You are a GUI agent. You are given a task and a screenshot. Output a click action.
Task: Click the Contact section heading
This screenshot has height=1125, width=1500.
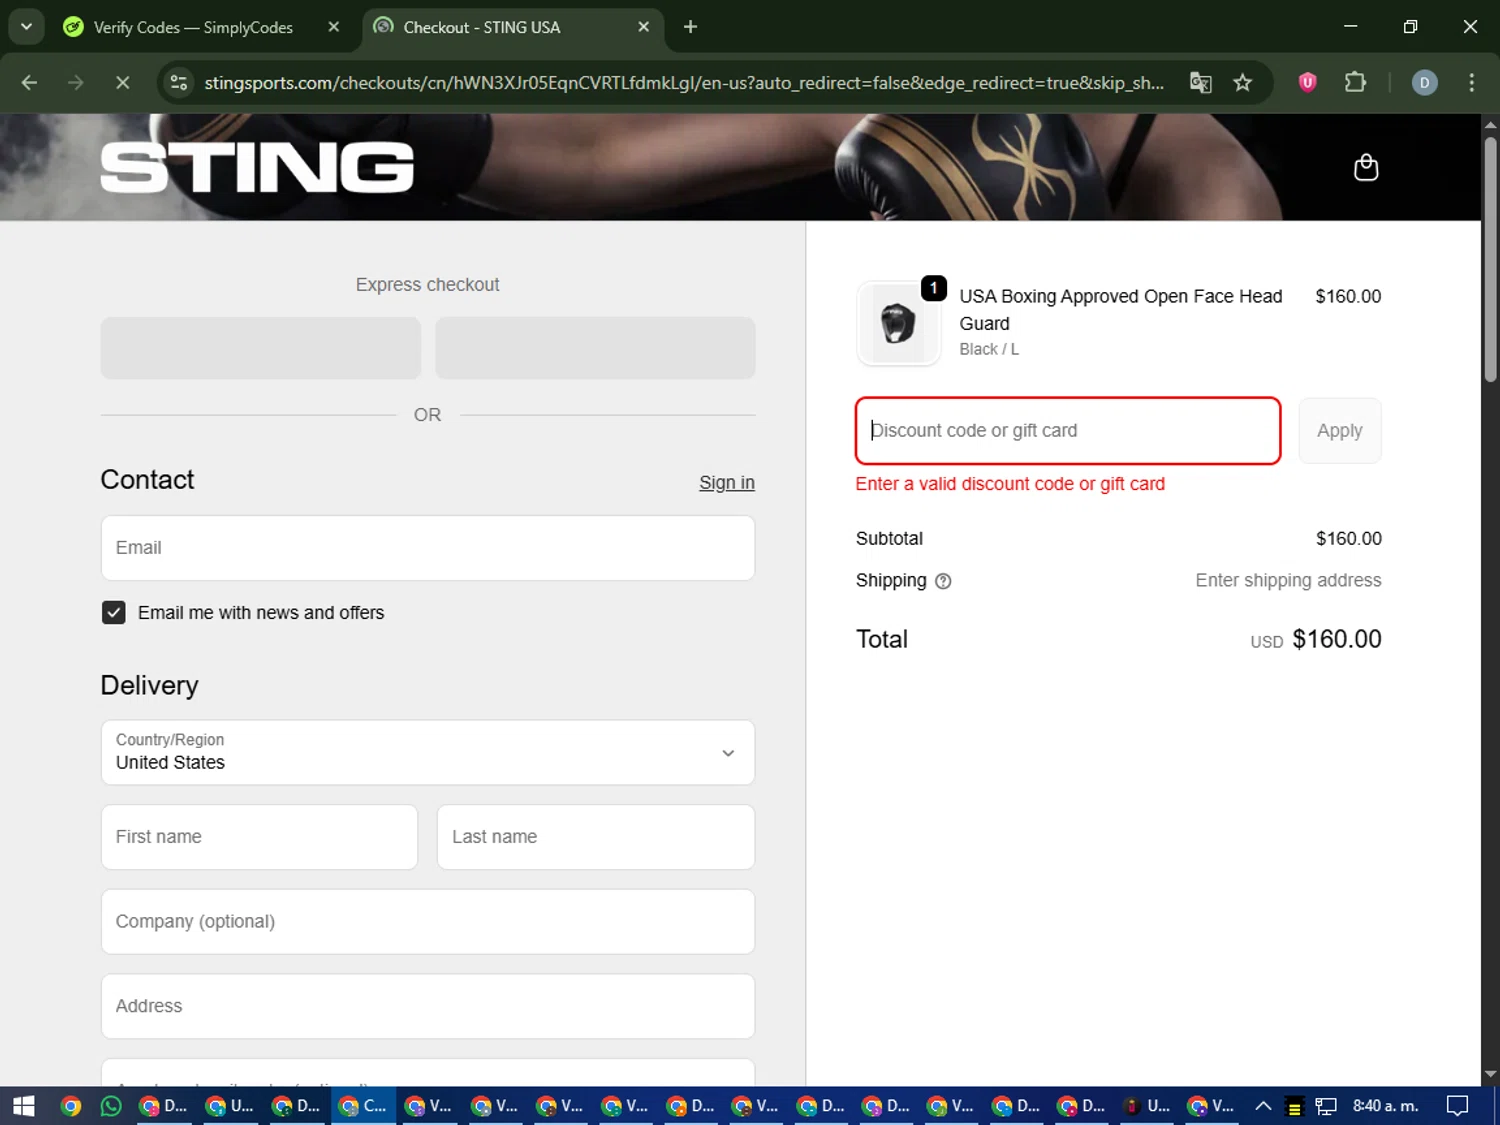[147, 480]
